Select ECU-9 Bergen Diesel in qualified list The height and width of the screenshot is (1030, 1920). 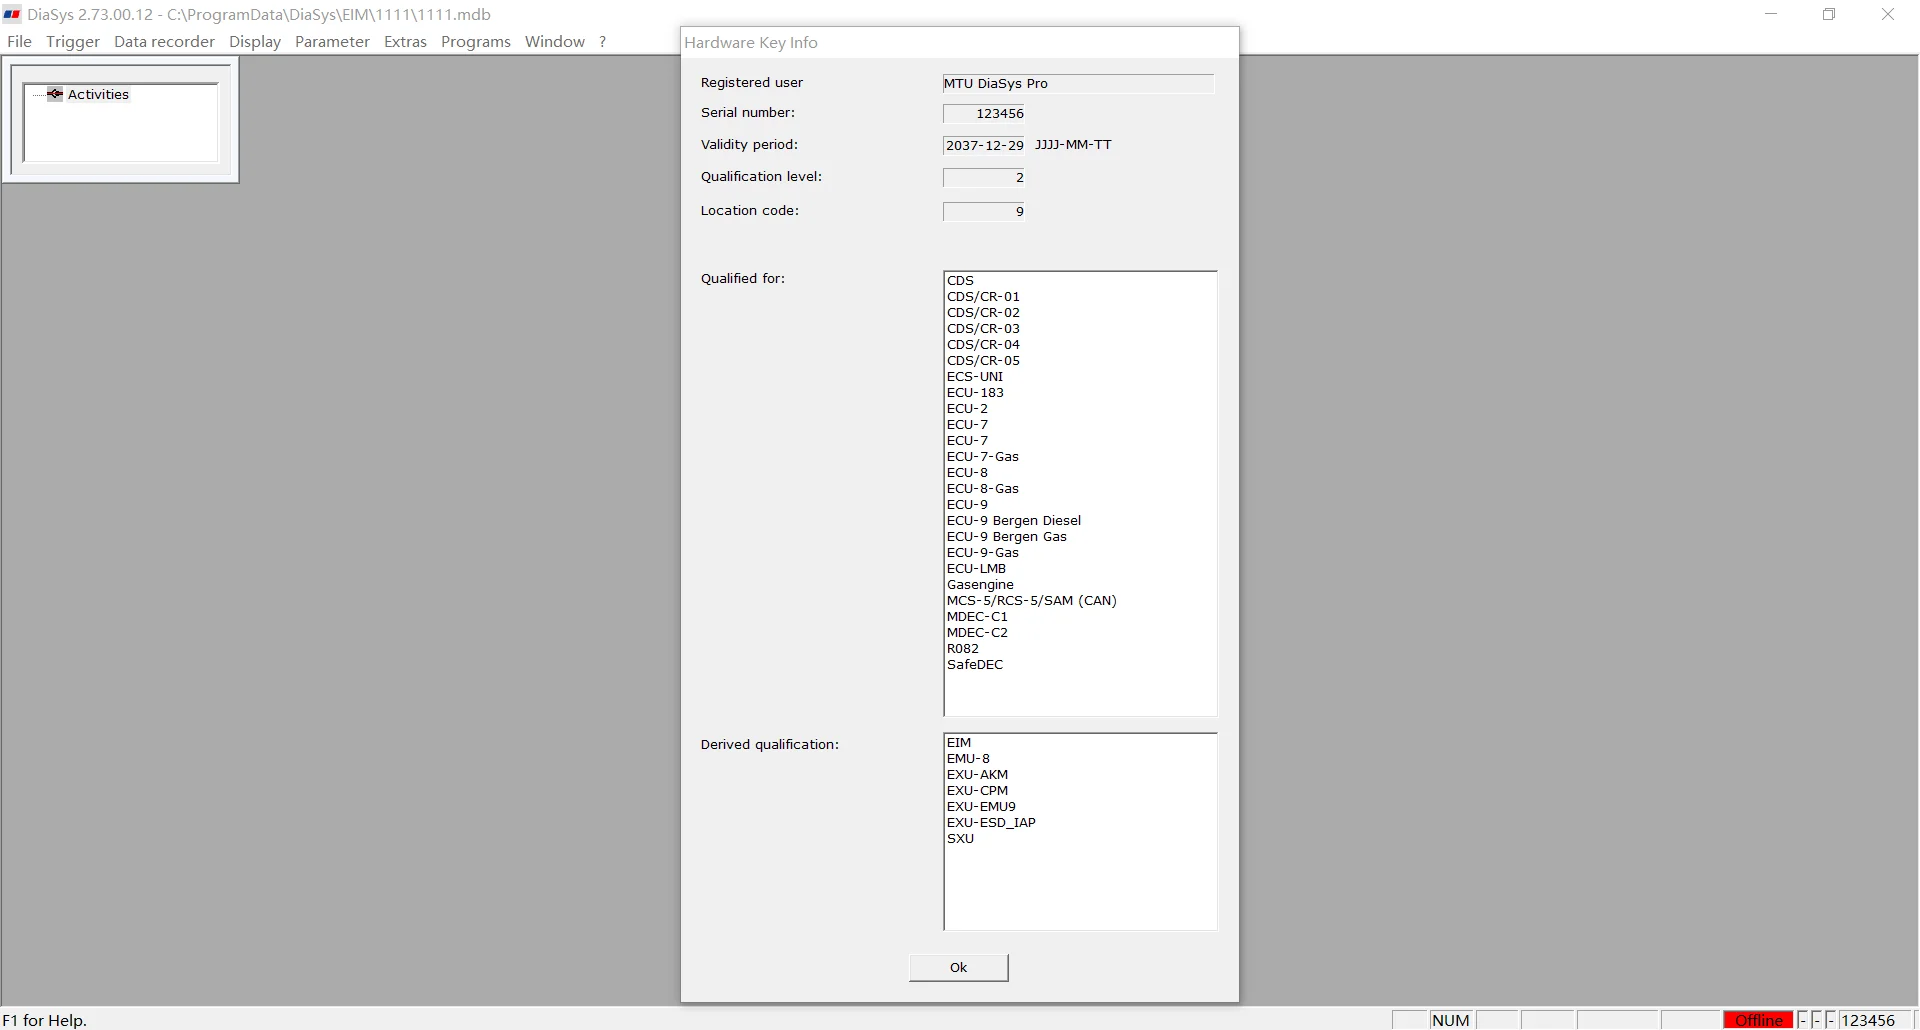click(1014, 521)
